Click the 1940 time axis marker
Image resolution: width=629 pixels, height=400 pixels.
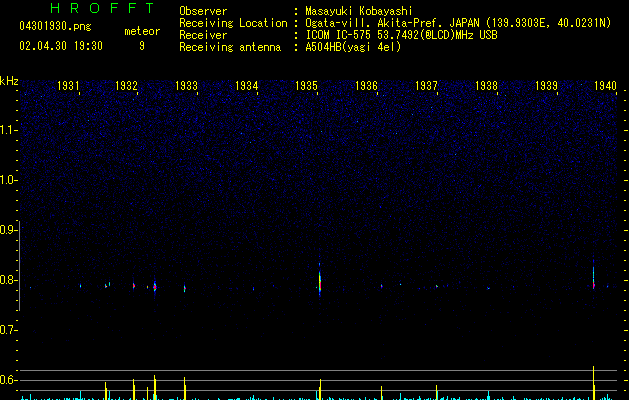[605, 85]
